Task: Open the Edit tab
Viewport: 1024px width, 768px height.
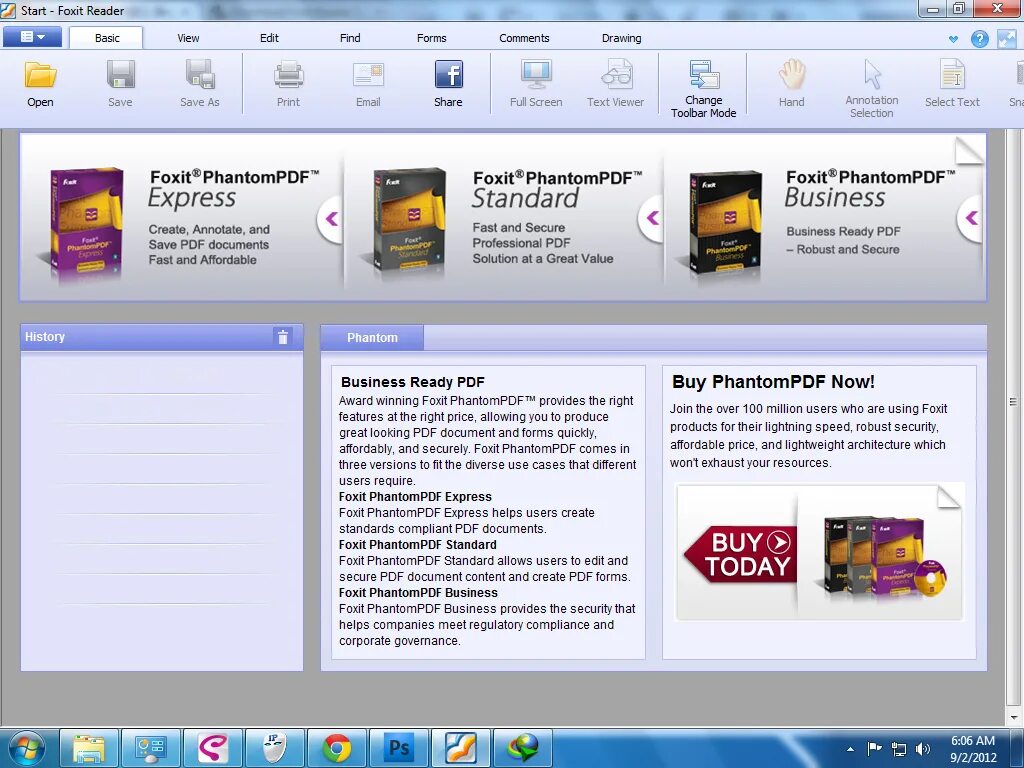Action: (x=269, y=38)
